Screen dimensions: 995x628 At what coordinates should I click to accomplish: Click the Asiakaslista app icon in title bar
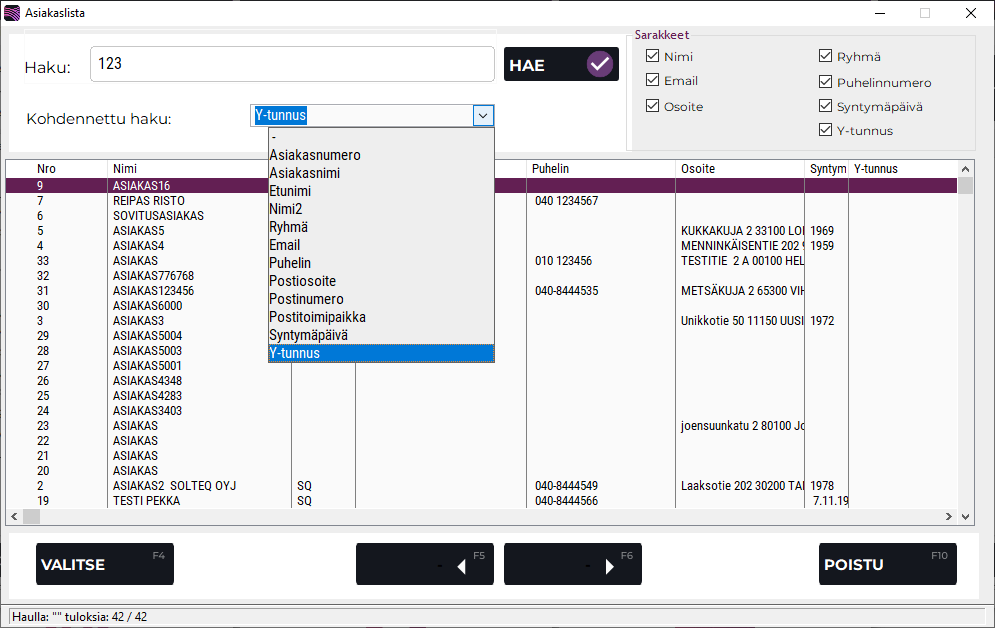pos(12,13)
